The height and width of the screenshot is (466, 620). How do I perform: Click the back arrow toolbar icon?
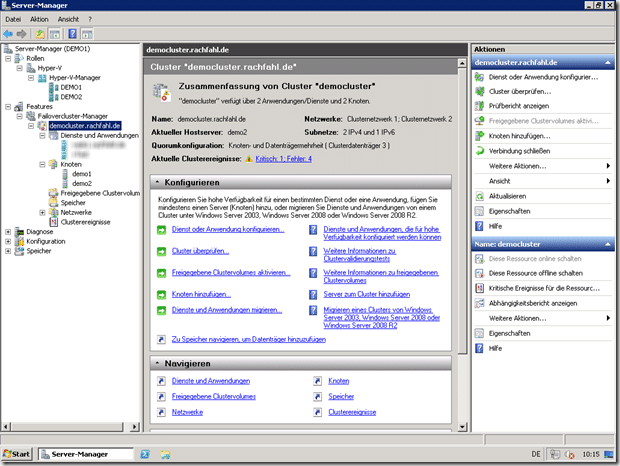click(8, 34)
